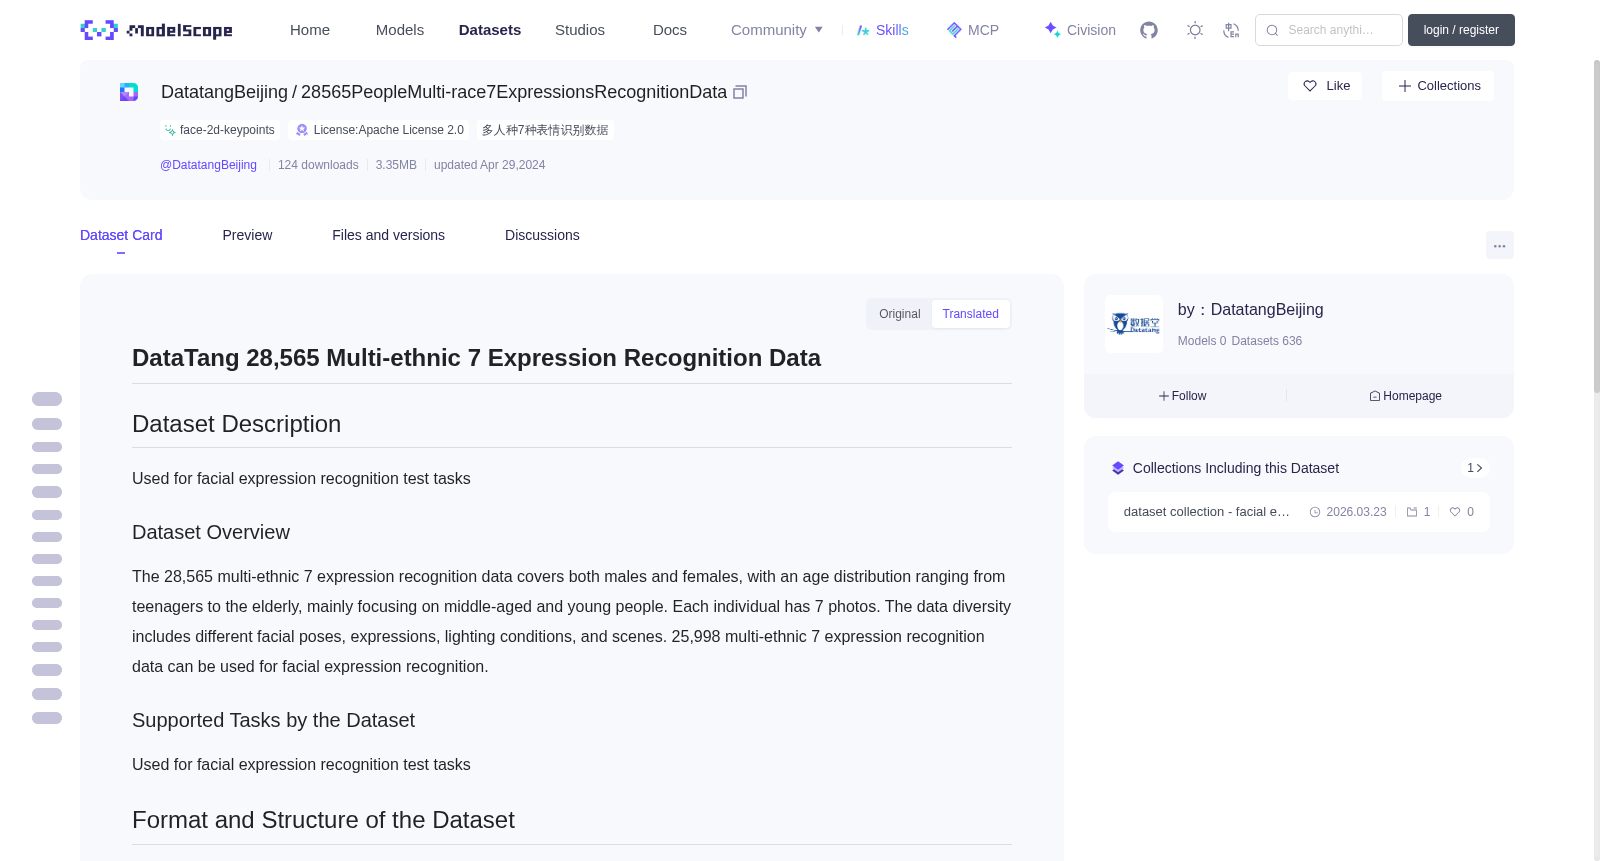Viewport: 1600px width, 861px height.
Task: Open the ModelScope logo home link
Action: click(156, 30)
